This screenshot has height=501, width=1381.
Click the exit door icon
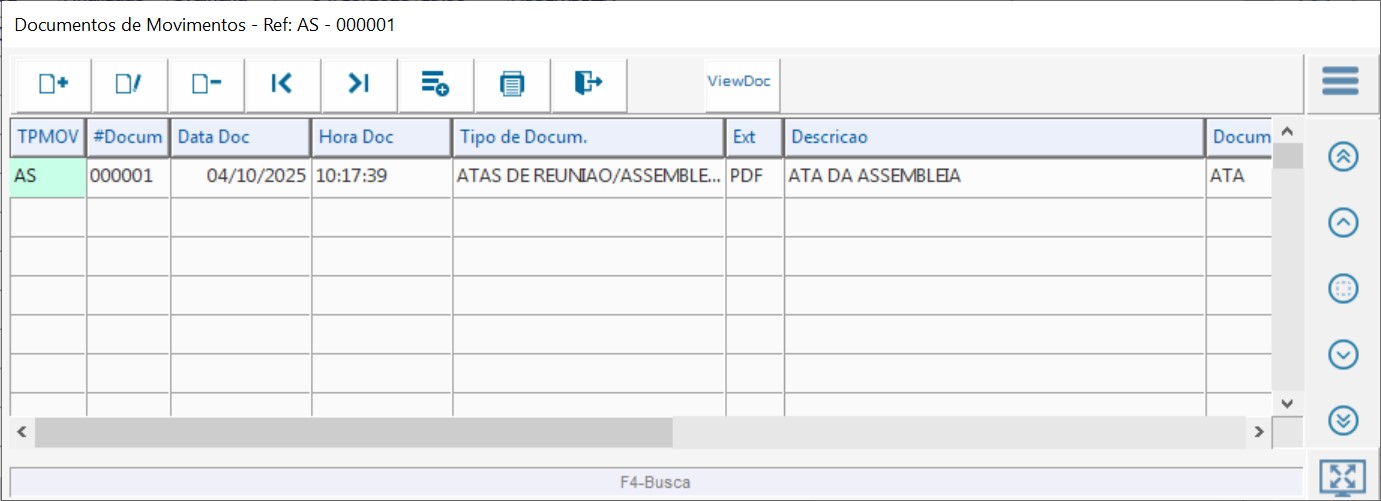click(x=588, y=84)
